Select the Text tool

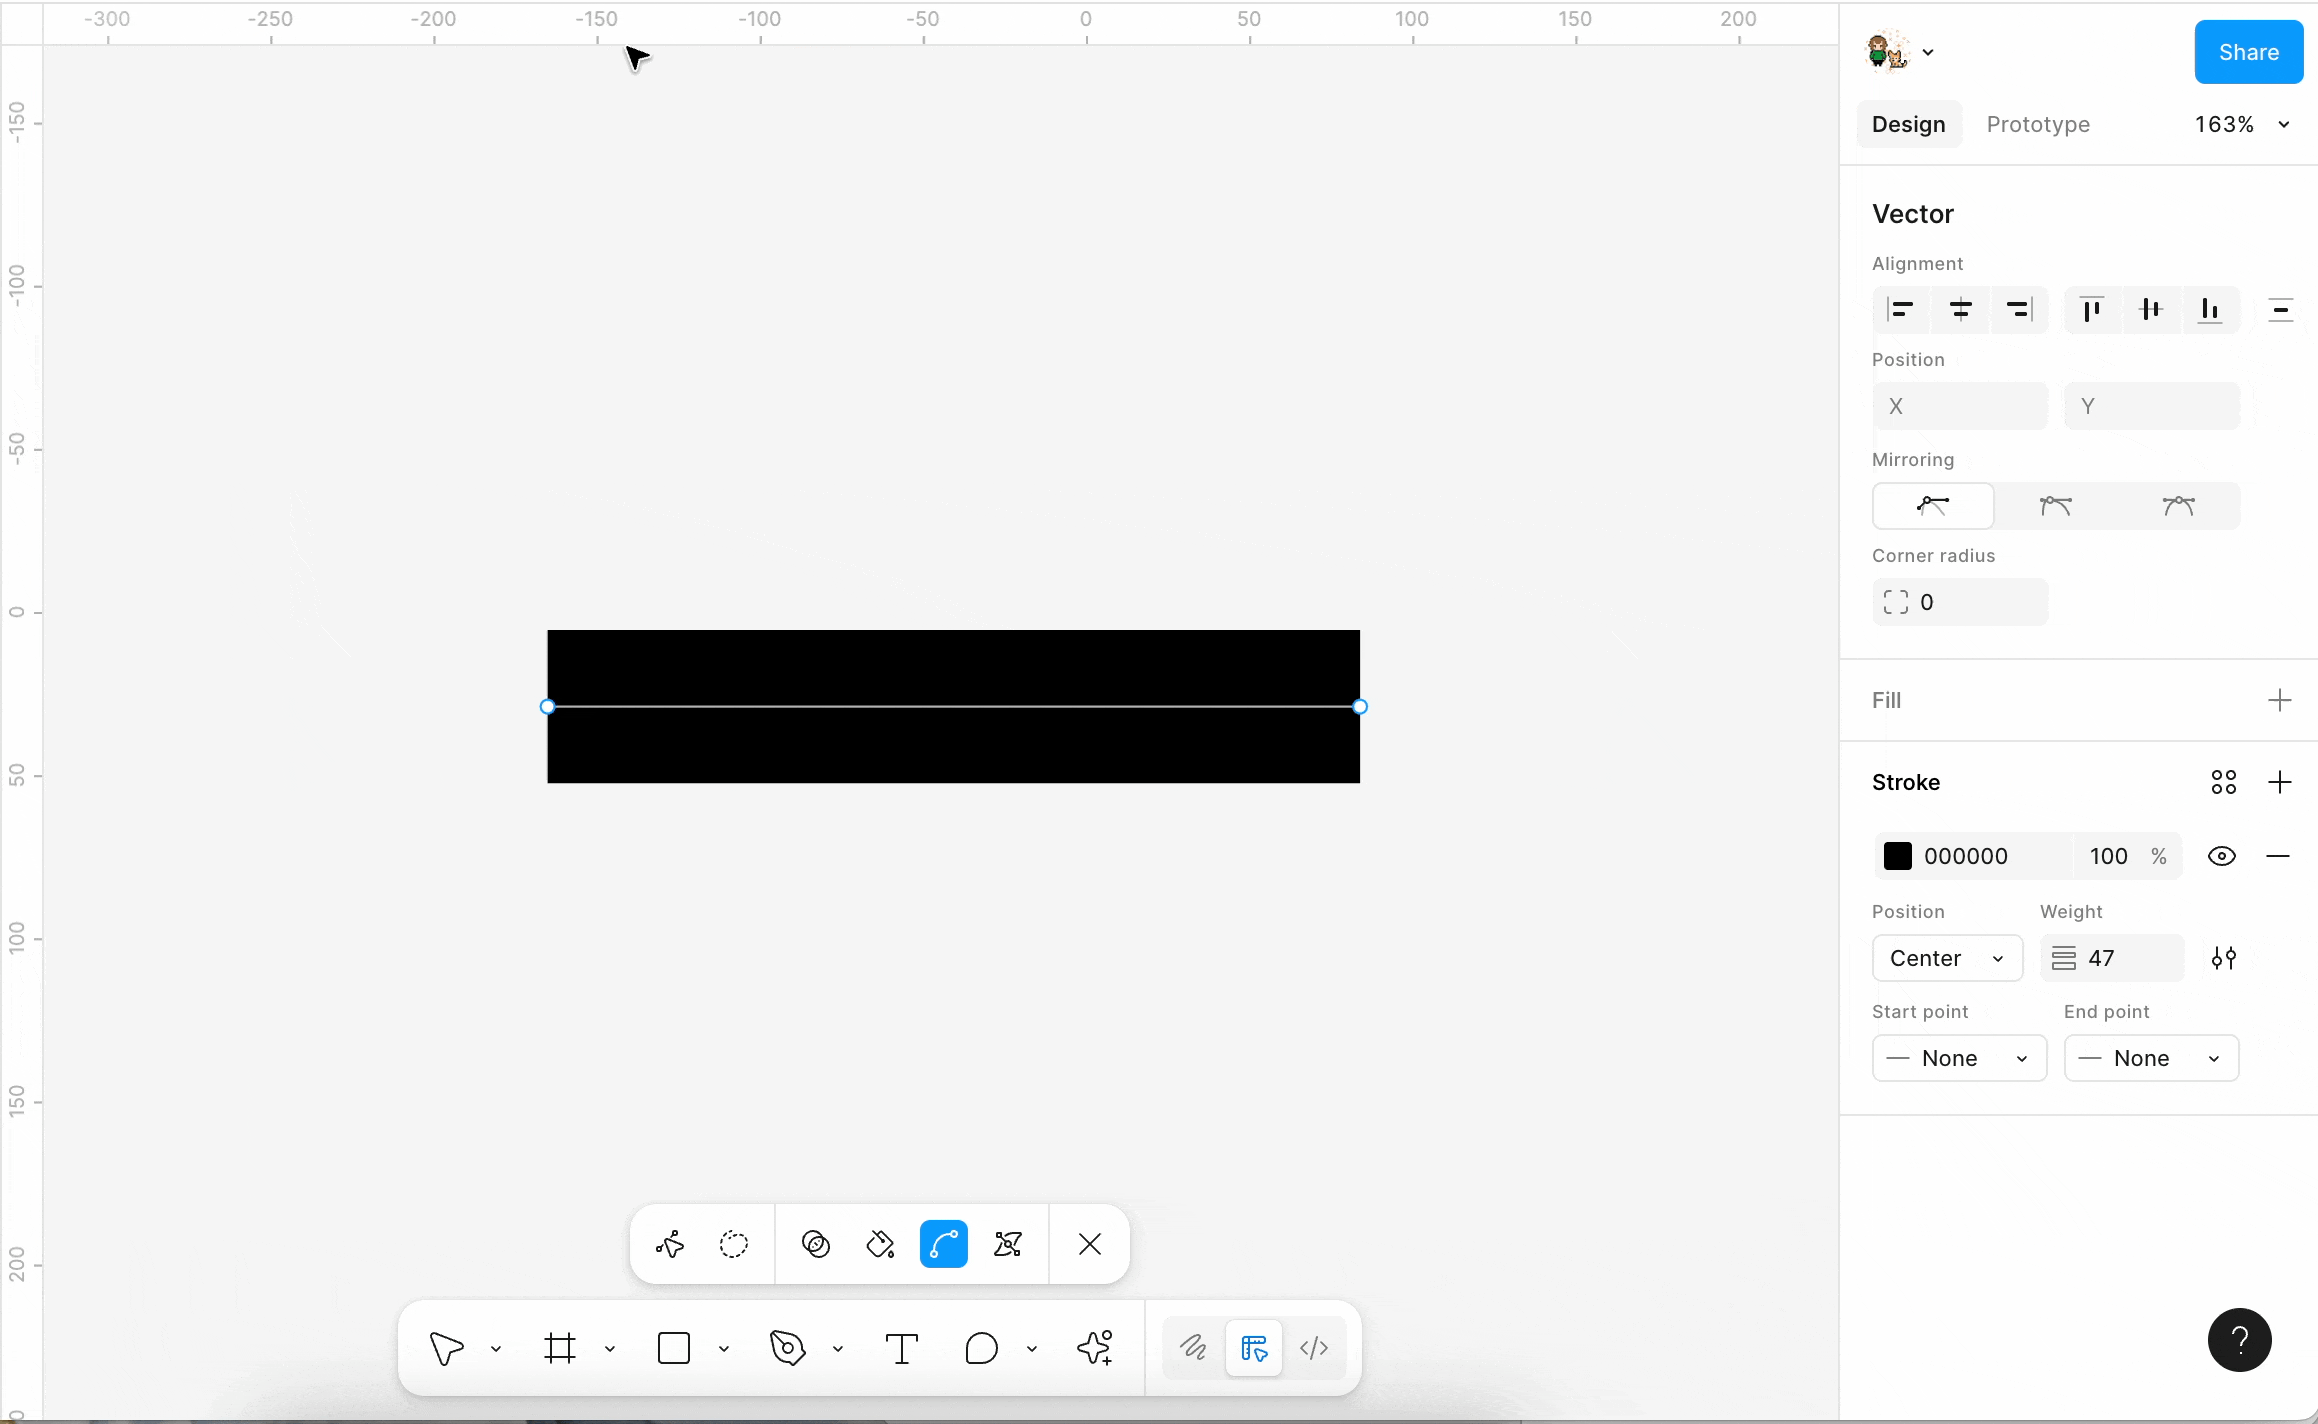pos(901,1348)
